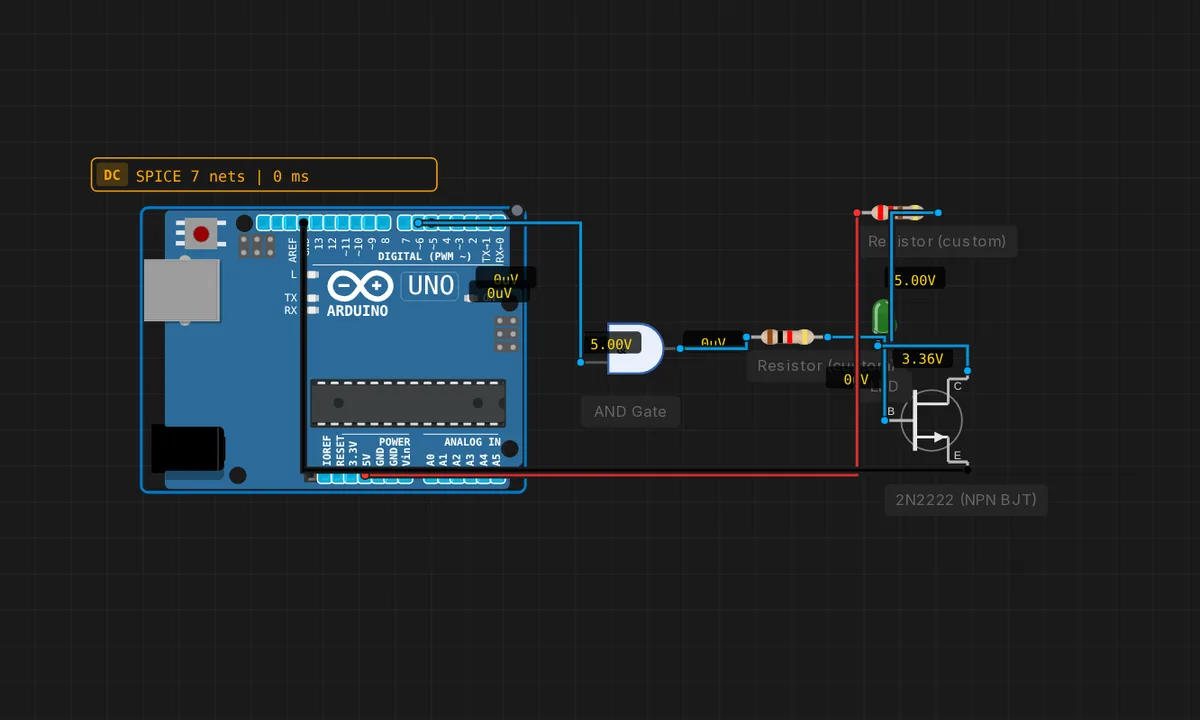Select the top resistor attached to the red wire
The image size is (1200, 720).
(897, 212)
